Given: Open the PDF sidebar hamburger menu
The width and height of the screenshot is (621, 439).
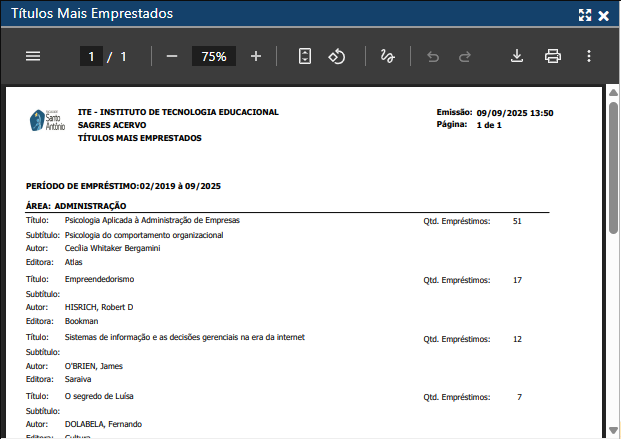Looking at the screenshot, I should 33,57.
